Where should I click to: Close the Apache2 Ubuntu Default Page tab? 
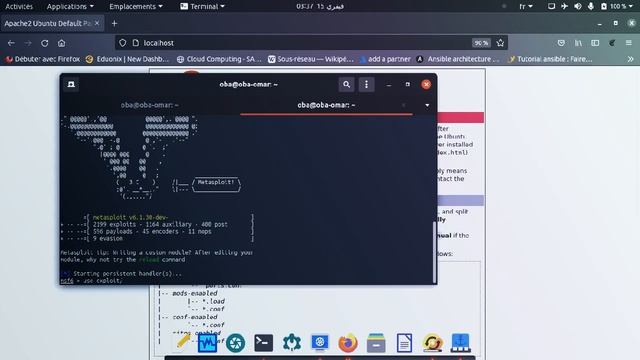pyautogui.click(x=97, y=23)
